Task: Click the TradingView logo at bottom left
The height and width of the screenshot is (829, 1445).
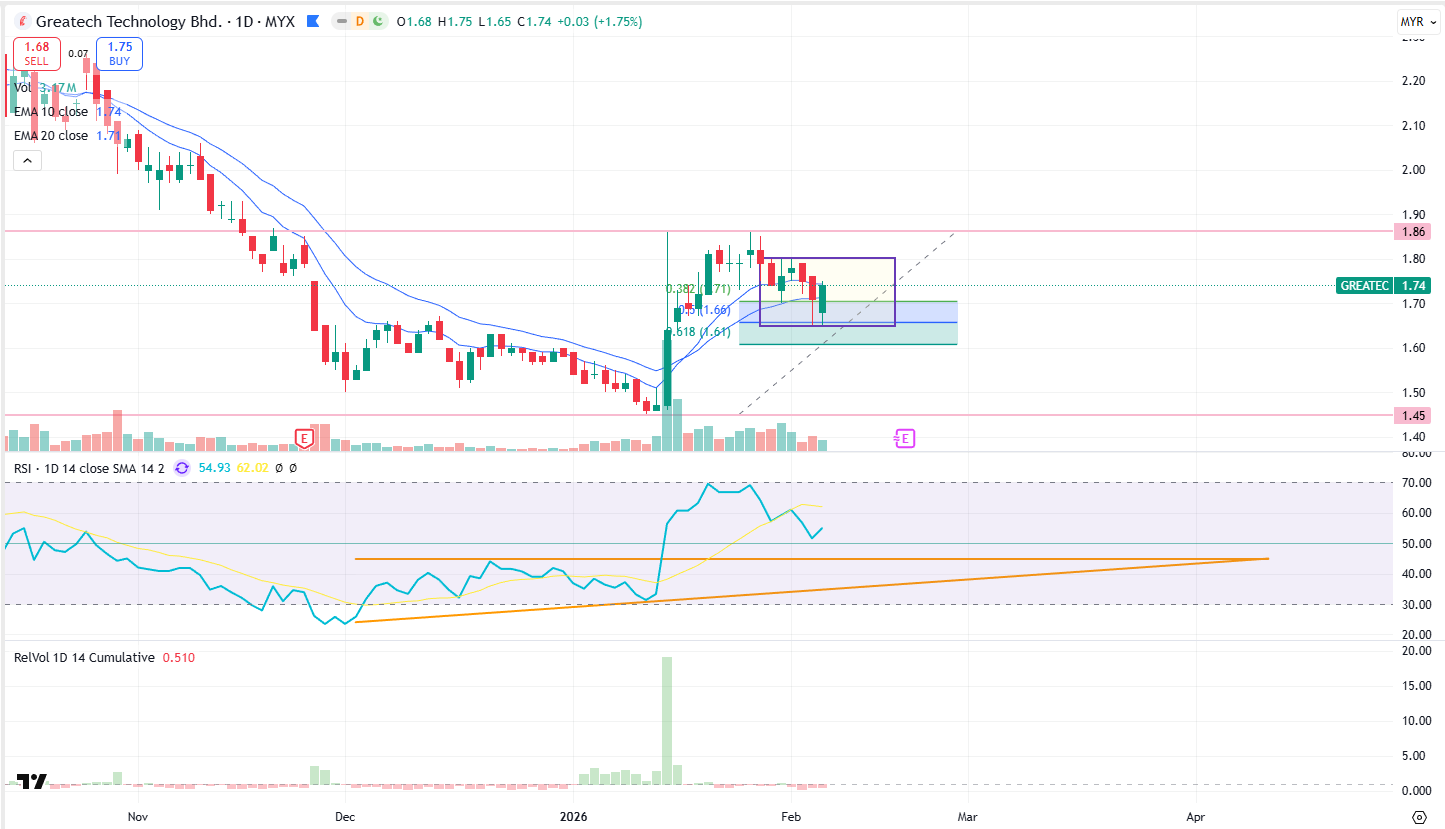Action: click(33, 782)
